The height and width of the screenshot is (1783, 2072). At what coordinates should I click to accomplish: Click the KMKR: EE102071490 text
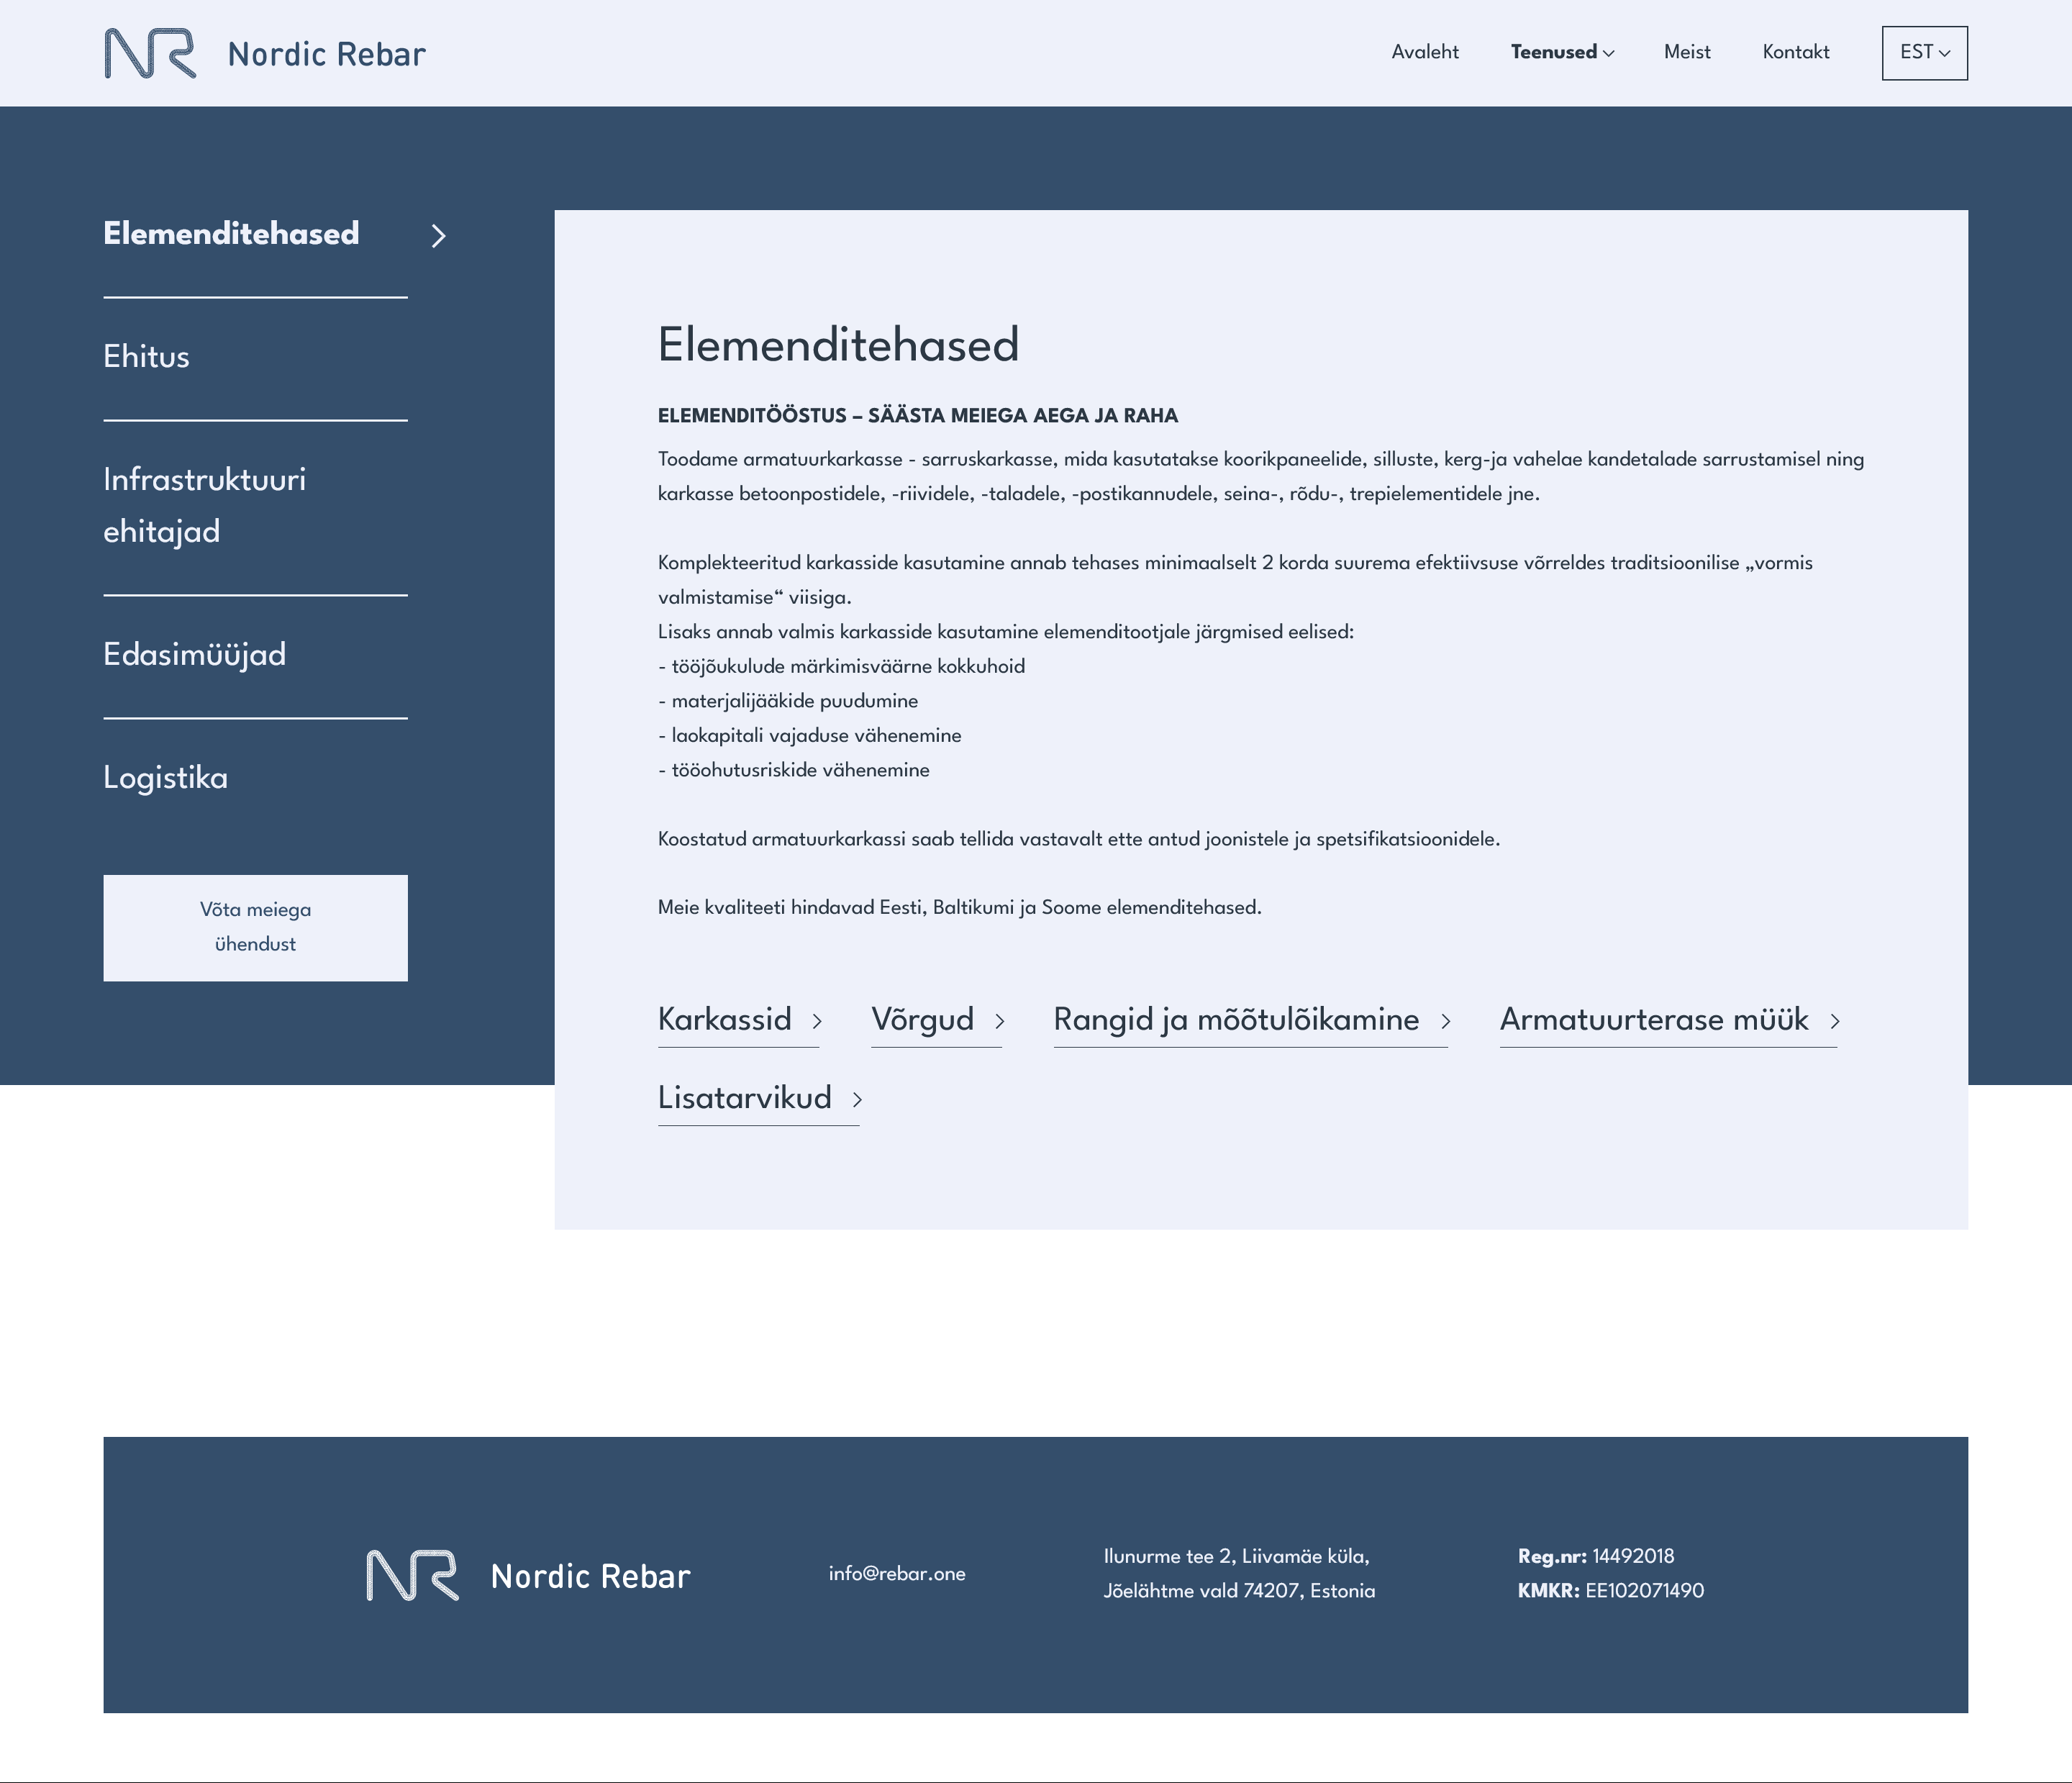[1611, 1591]
